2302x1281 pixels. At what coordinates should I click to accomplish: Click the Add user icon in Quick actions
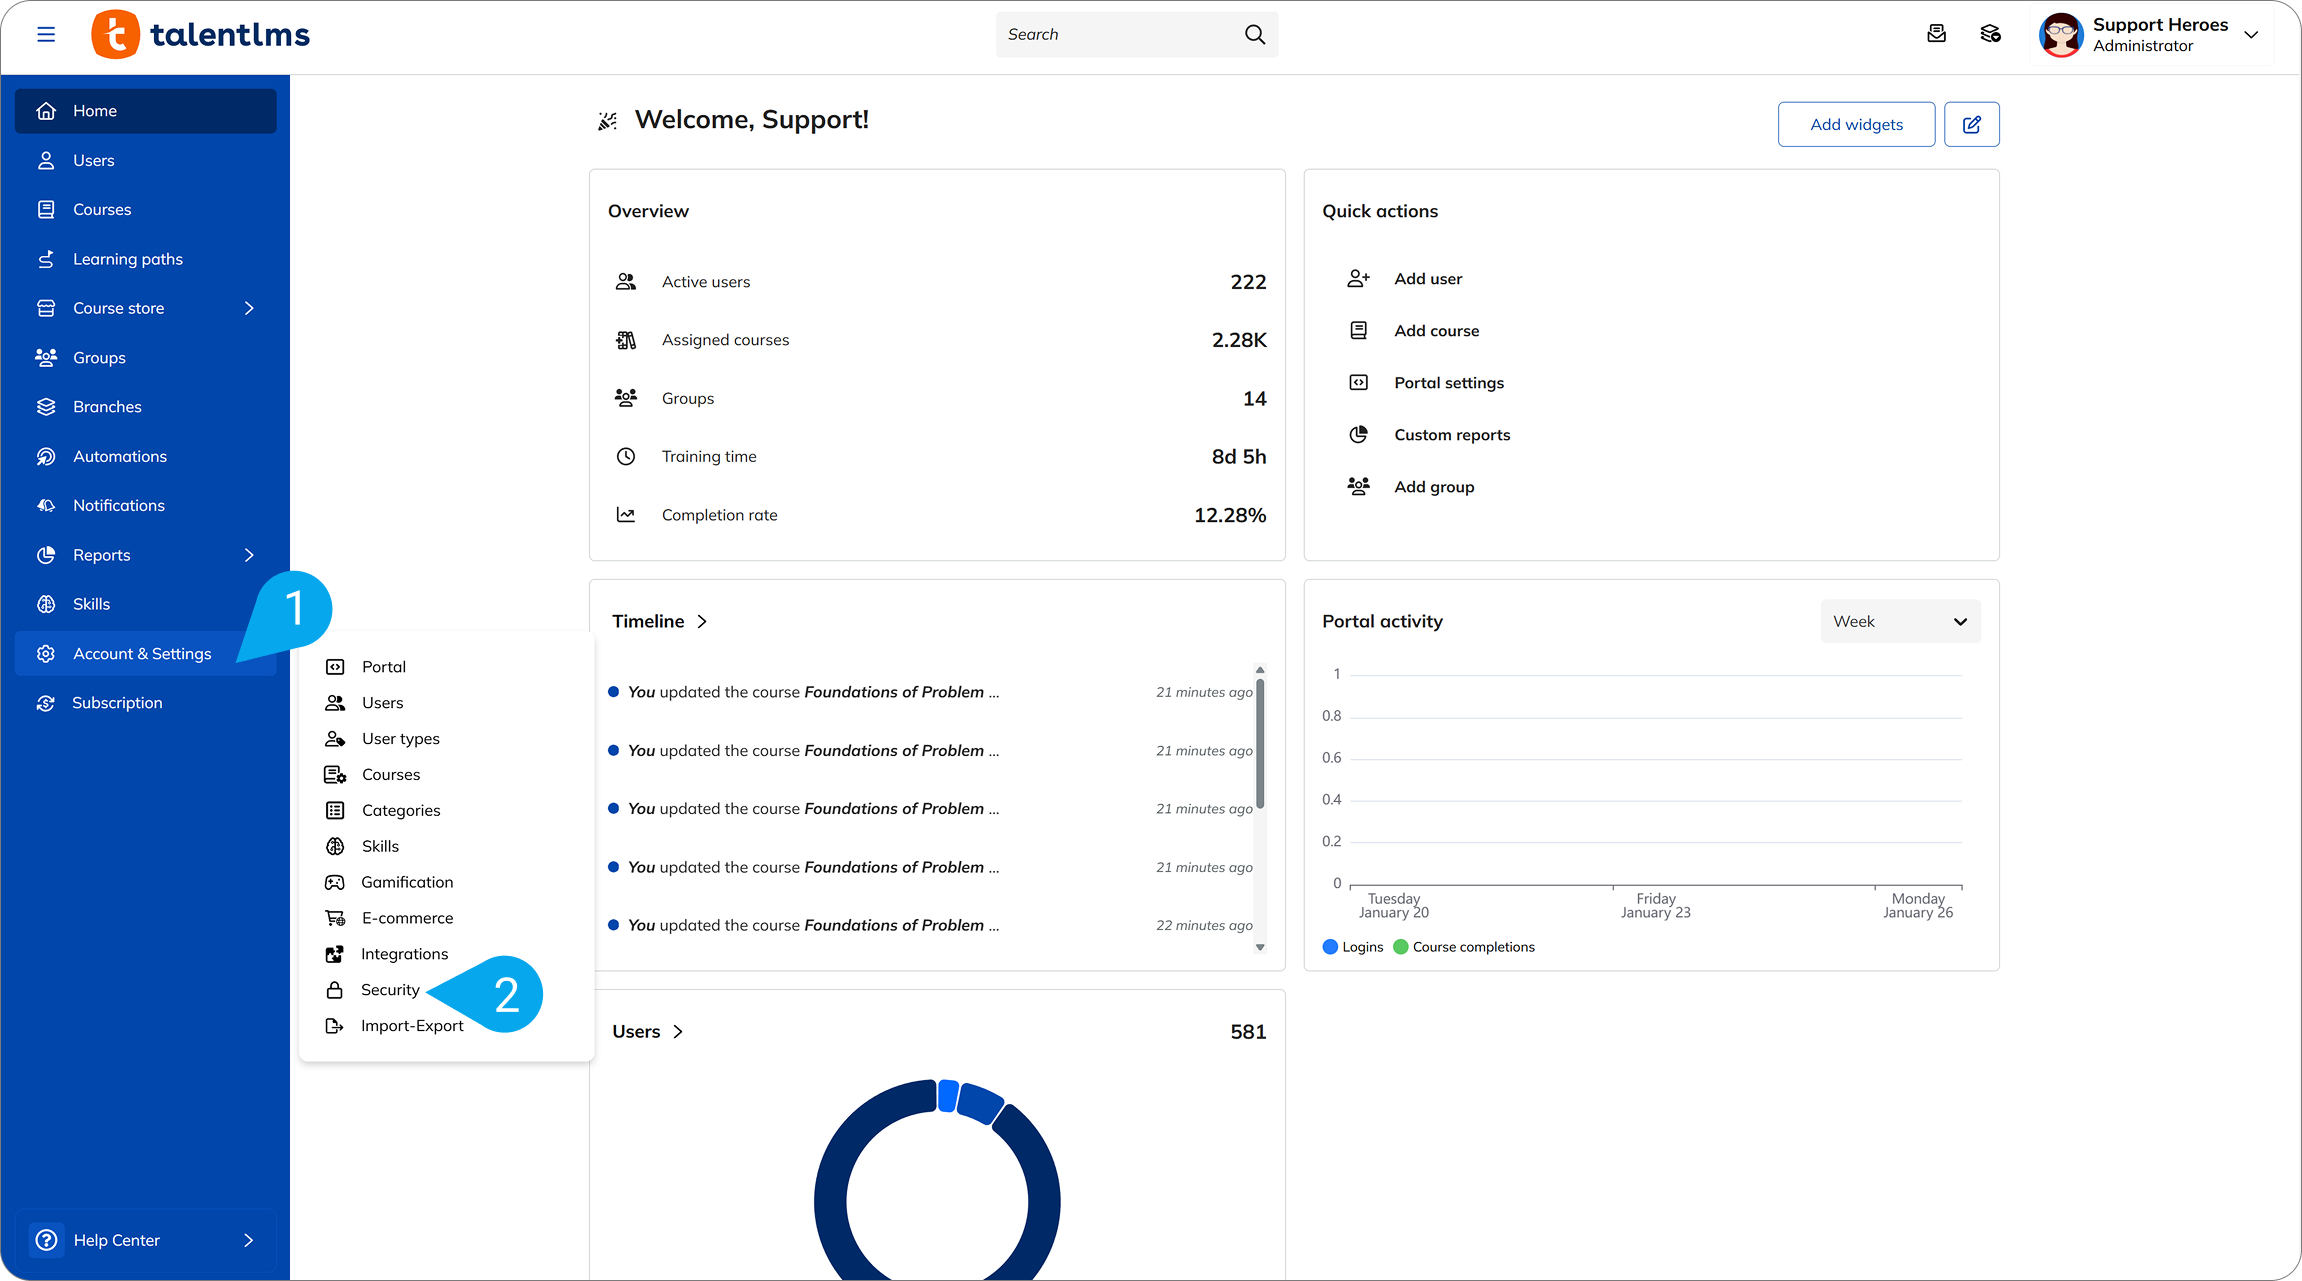(1358, 279)
